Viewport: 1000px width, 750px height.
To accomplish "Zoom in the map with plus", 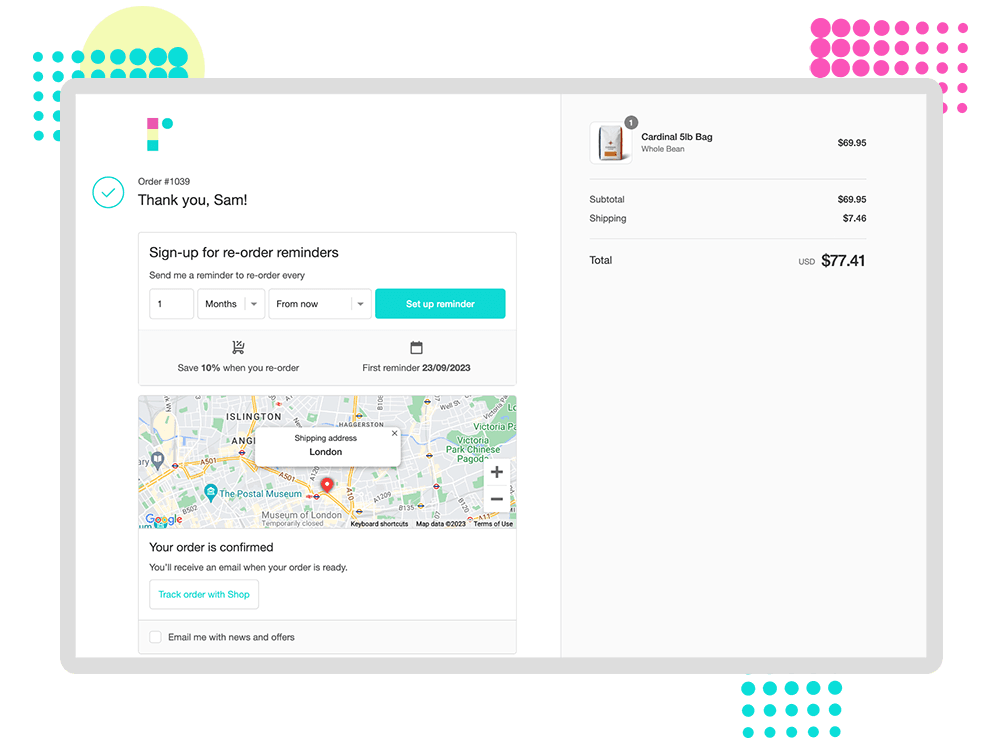I will click(497, 472).
